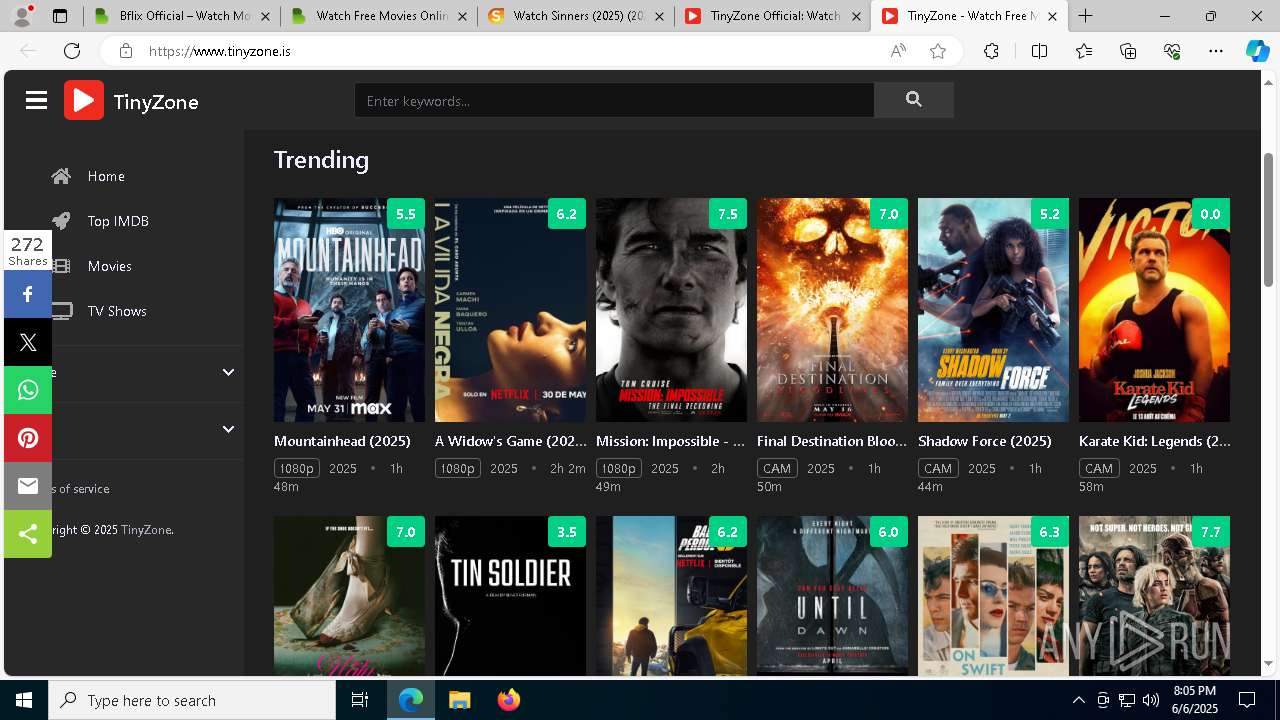Open Copilot sidebar
Screen dimensions: 1280x720
coord(1257,51)
